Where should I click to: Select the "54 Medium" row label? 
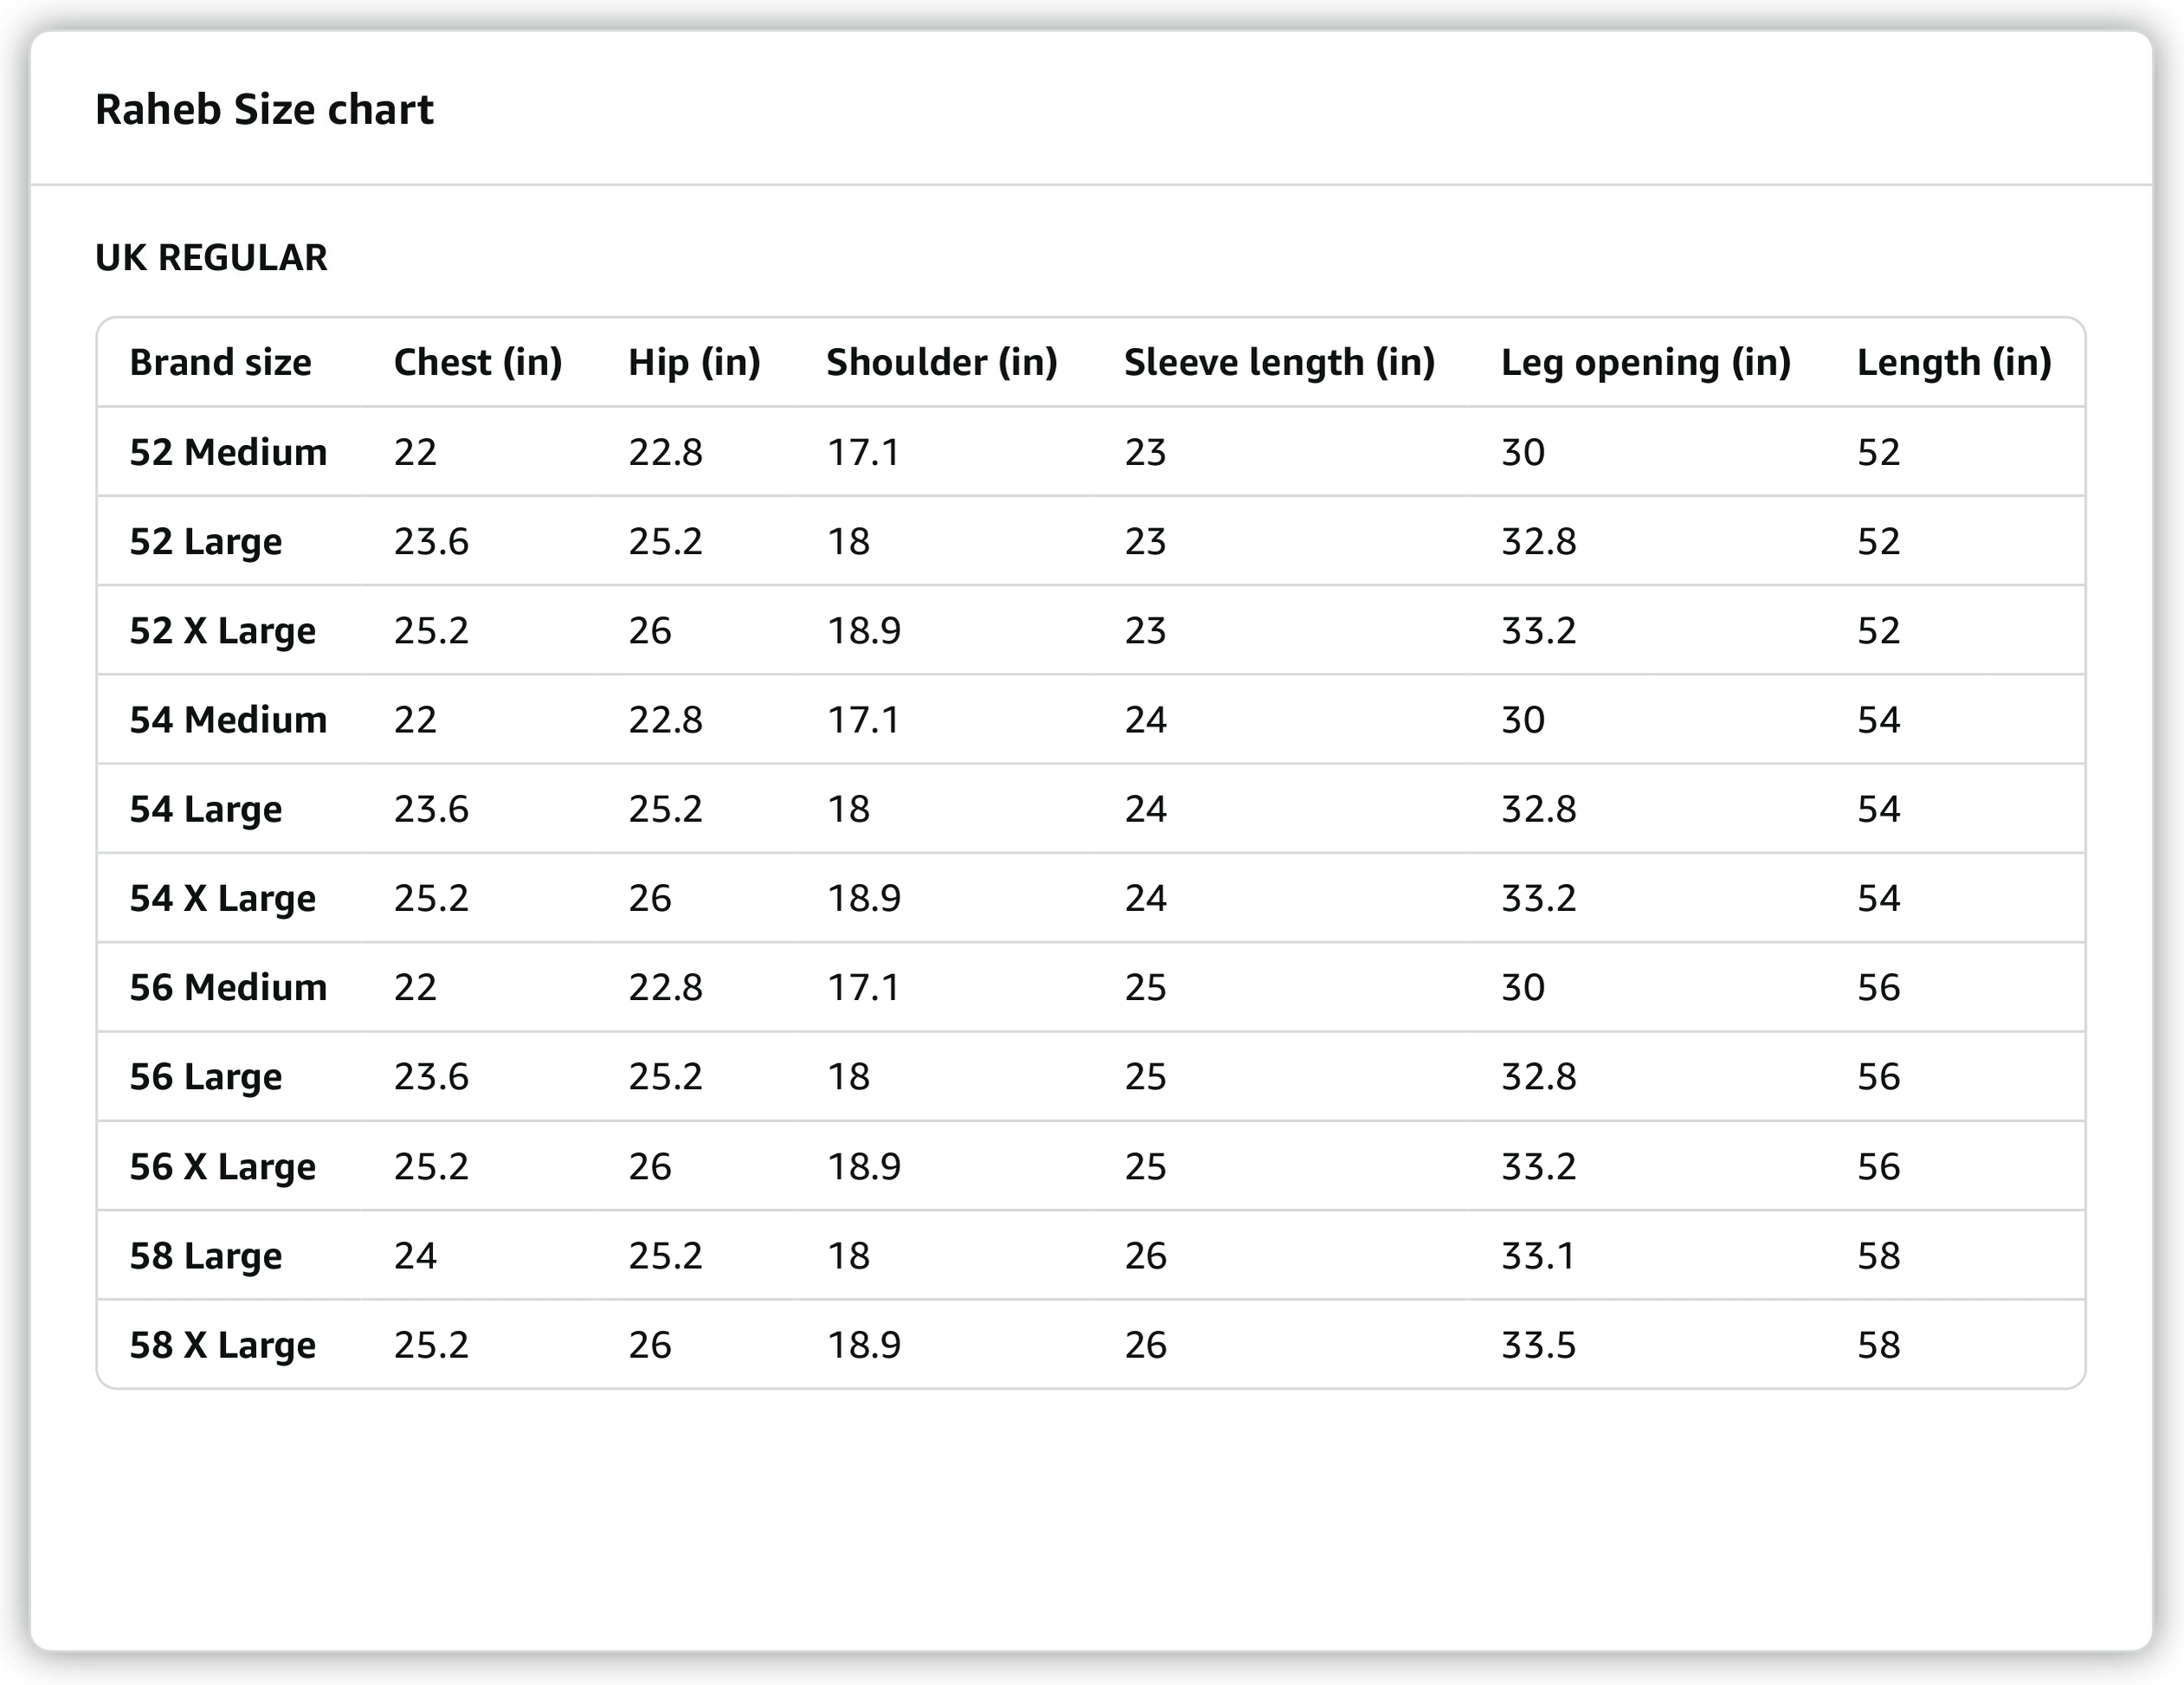pyautogui.click(x=228, y=720)
